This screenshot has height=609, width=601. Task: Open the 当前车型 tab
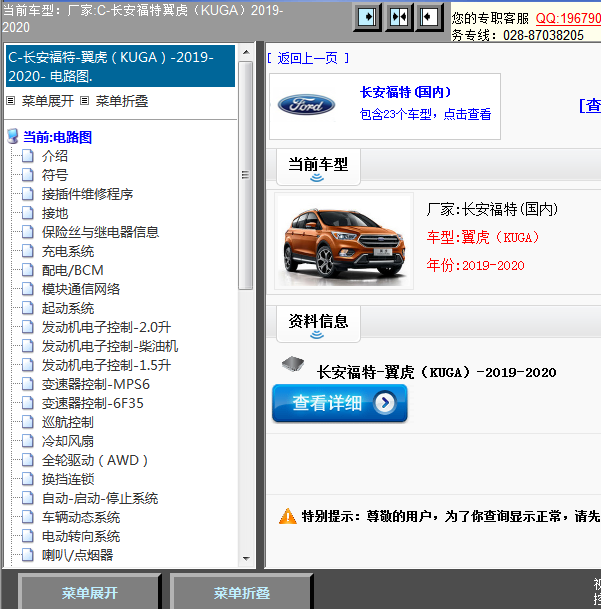318,167
